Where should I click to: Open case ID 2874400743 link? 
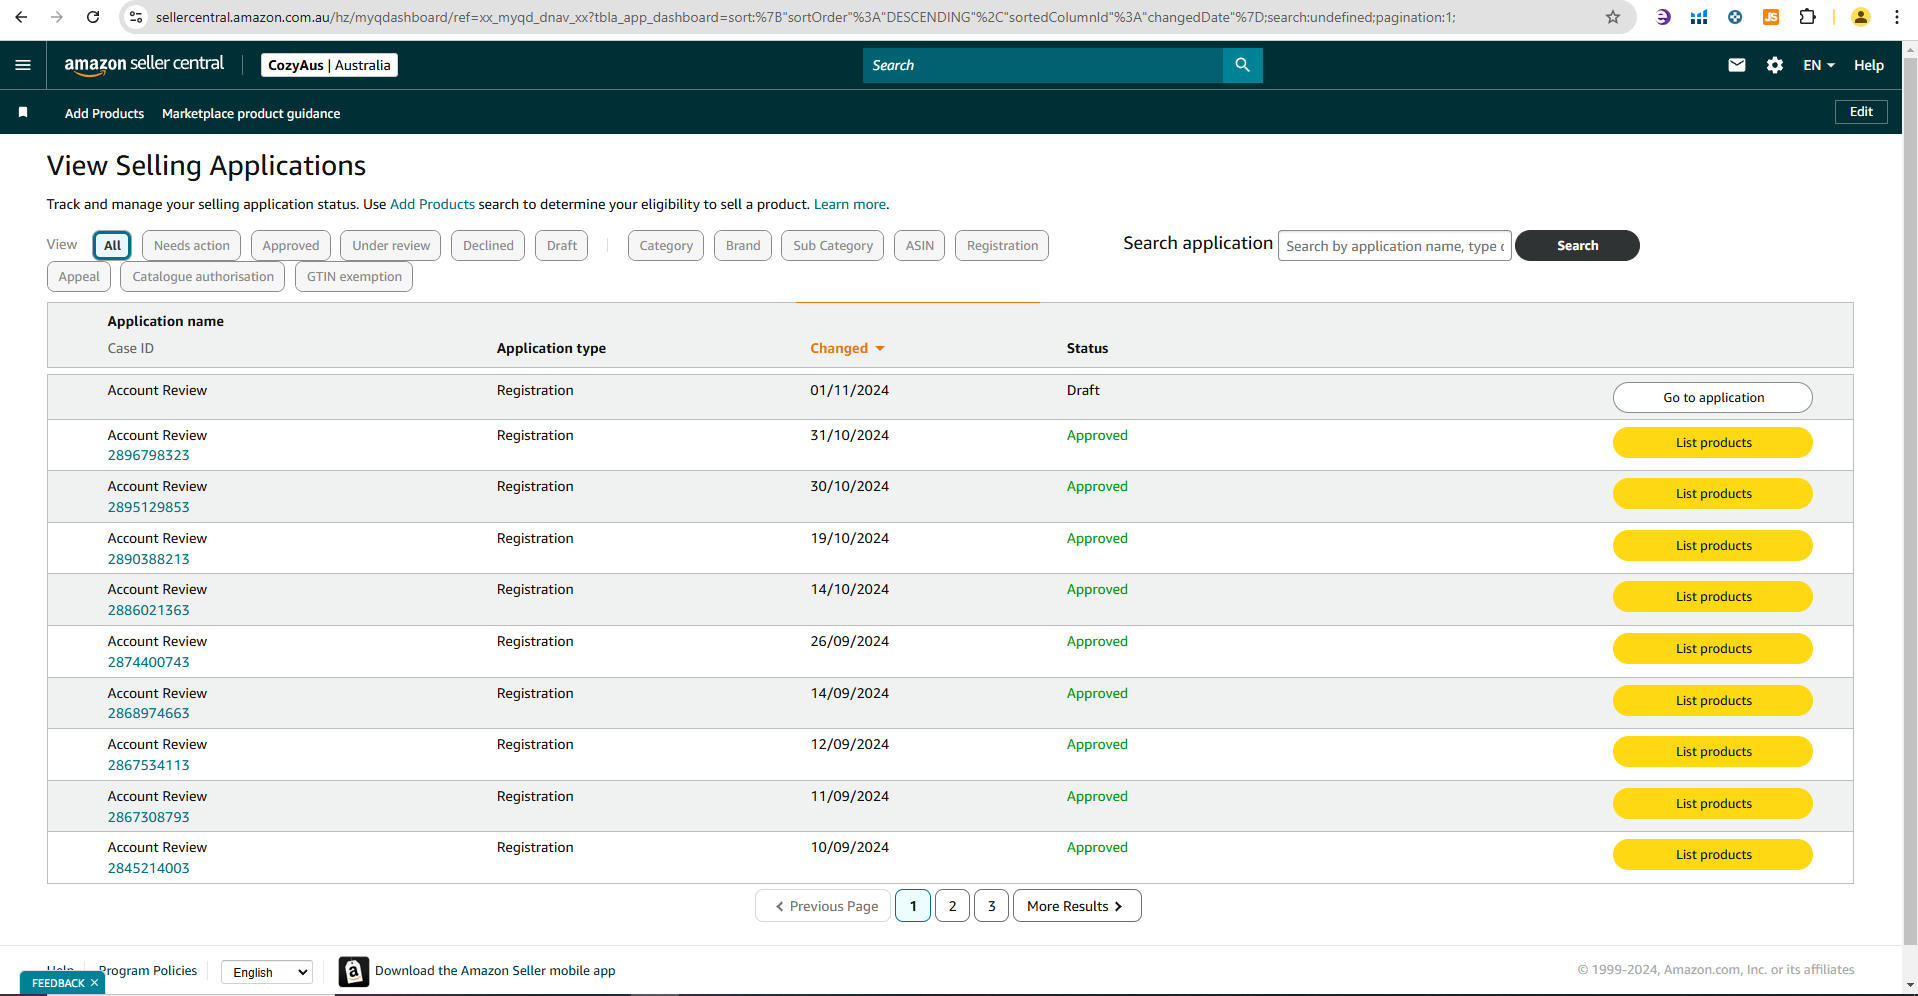pyautogui.click(x=148, y=662)
